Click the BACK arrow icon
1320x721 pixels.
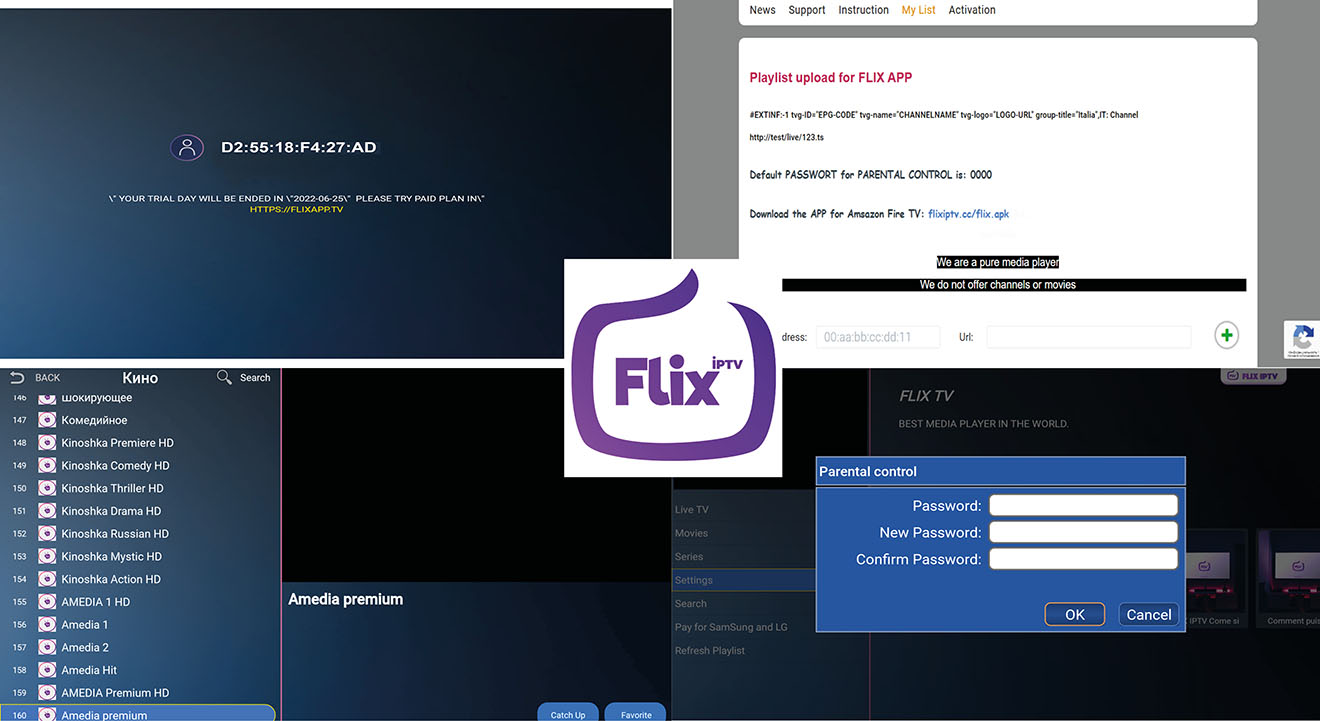tap(17, 377)
